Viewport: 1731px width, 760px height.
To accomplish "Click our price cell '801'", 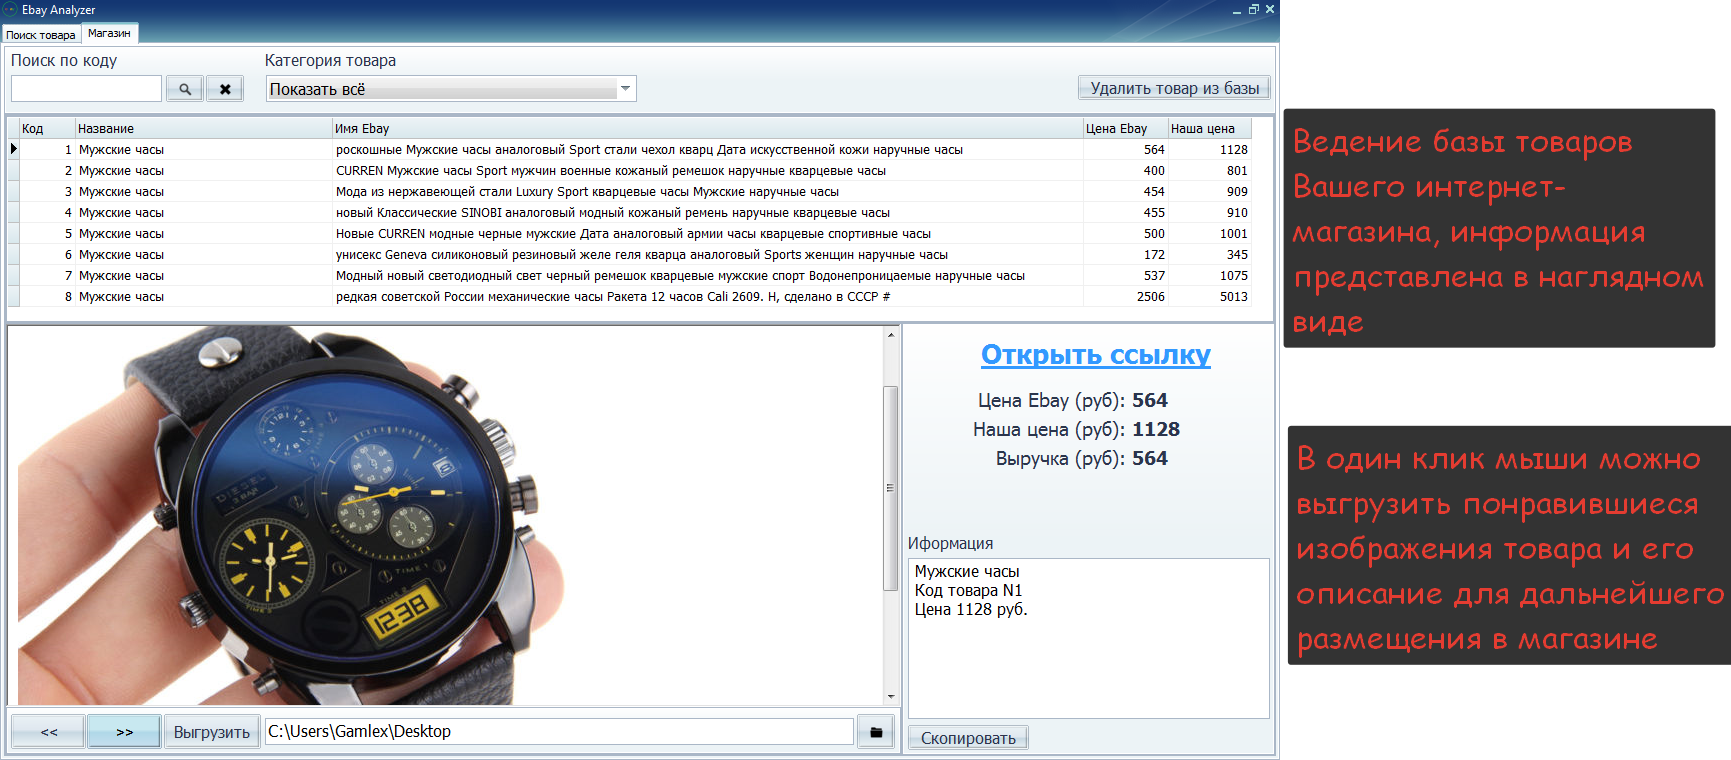I will point(1210,171).
